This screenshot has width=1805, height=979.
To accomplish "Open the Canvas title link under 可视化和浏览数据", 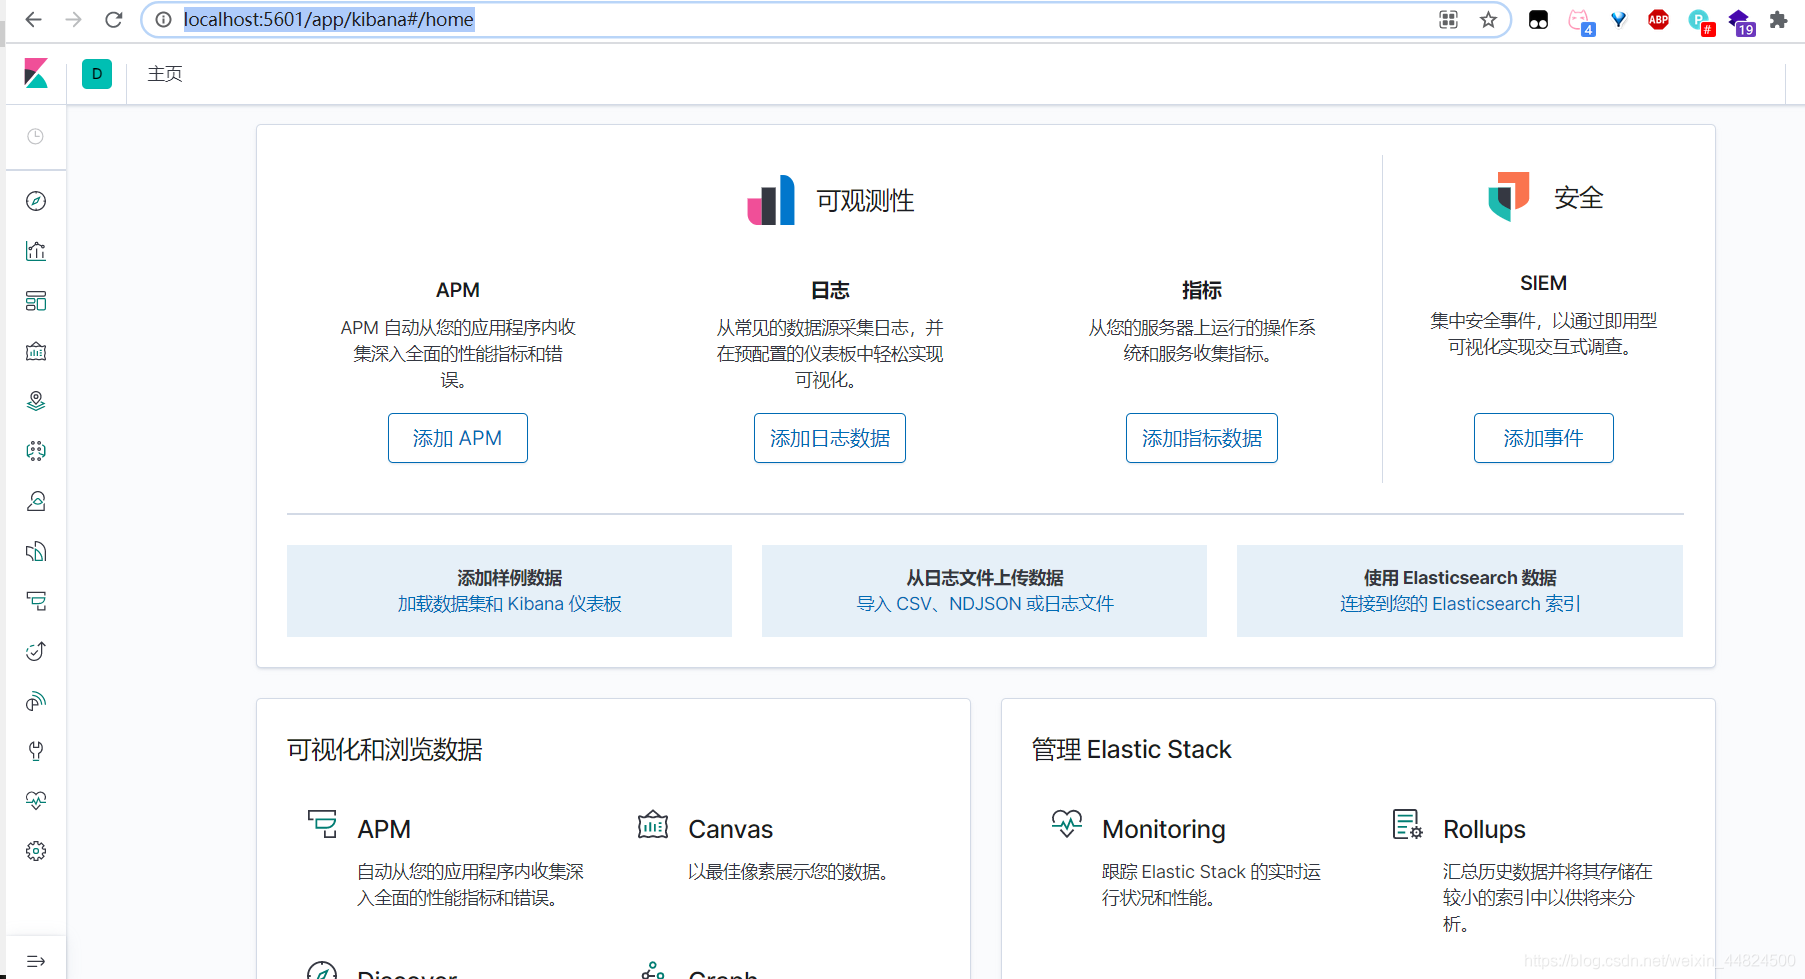I will point(731,829).
